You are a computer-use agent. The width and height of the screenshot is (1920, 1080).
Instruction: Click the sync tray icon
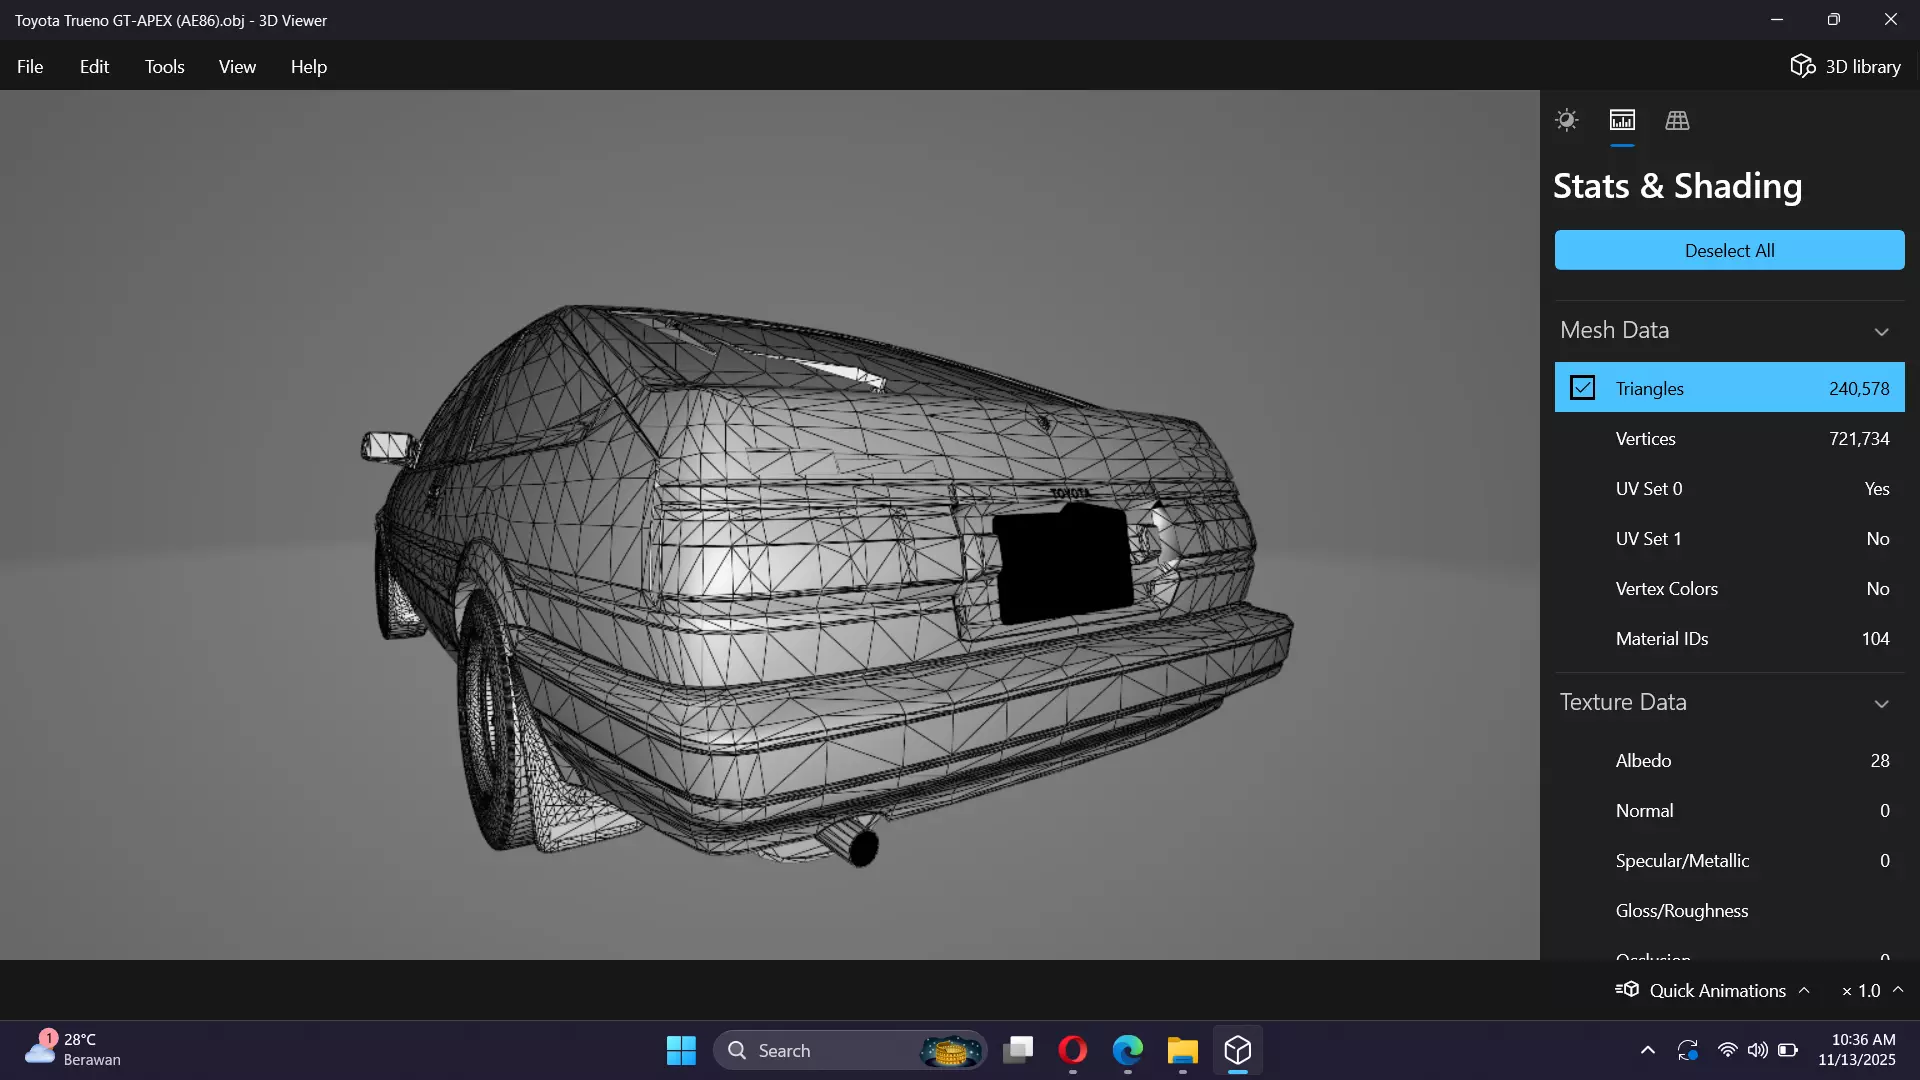(1688, 1050)
